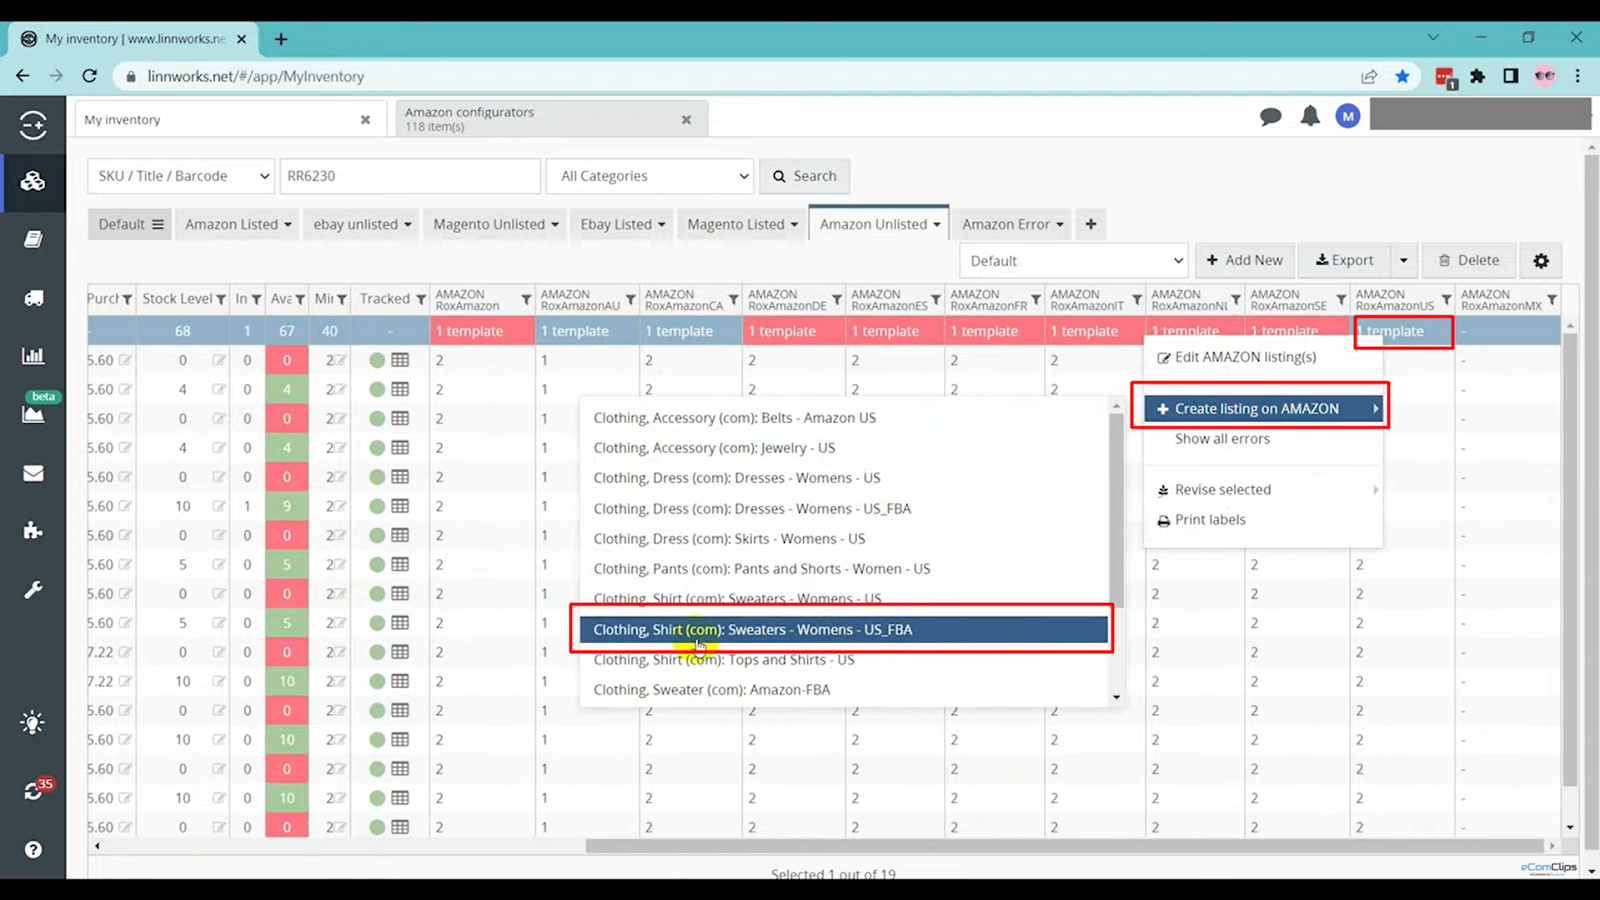
Task: Open the Settings wrench icon in the sidebar
Action: [33, 590]
